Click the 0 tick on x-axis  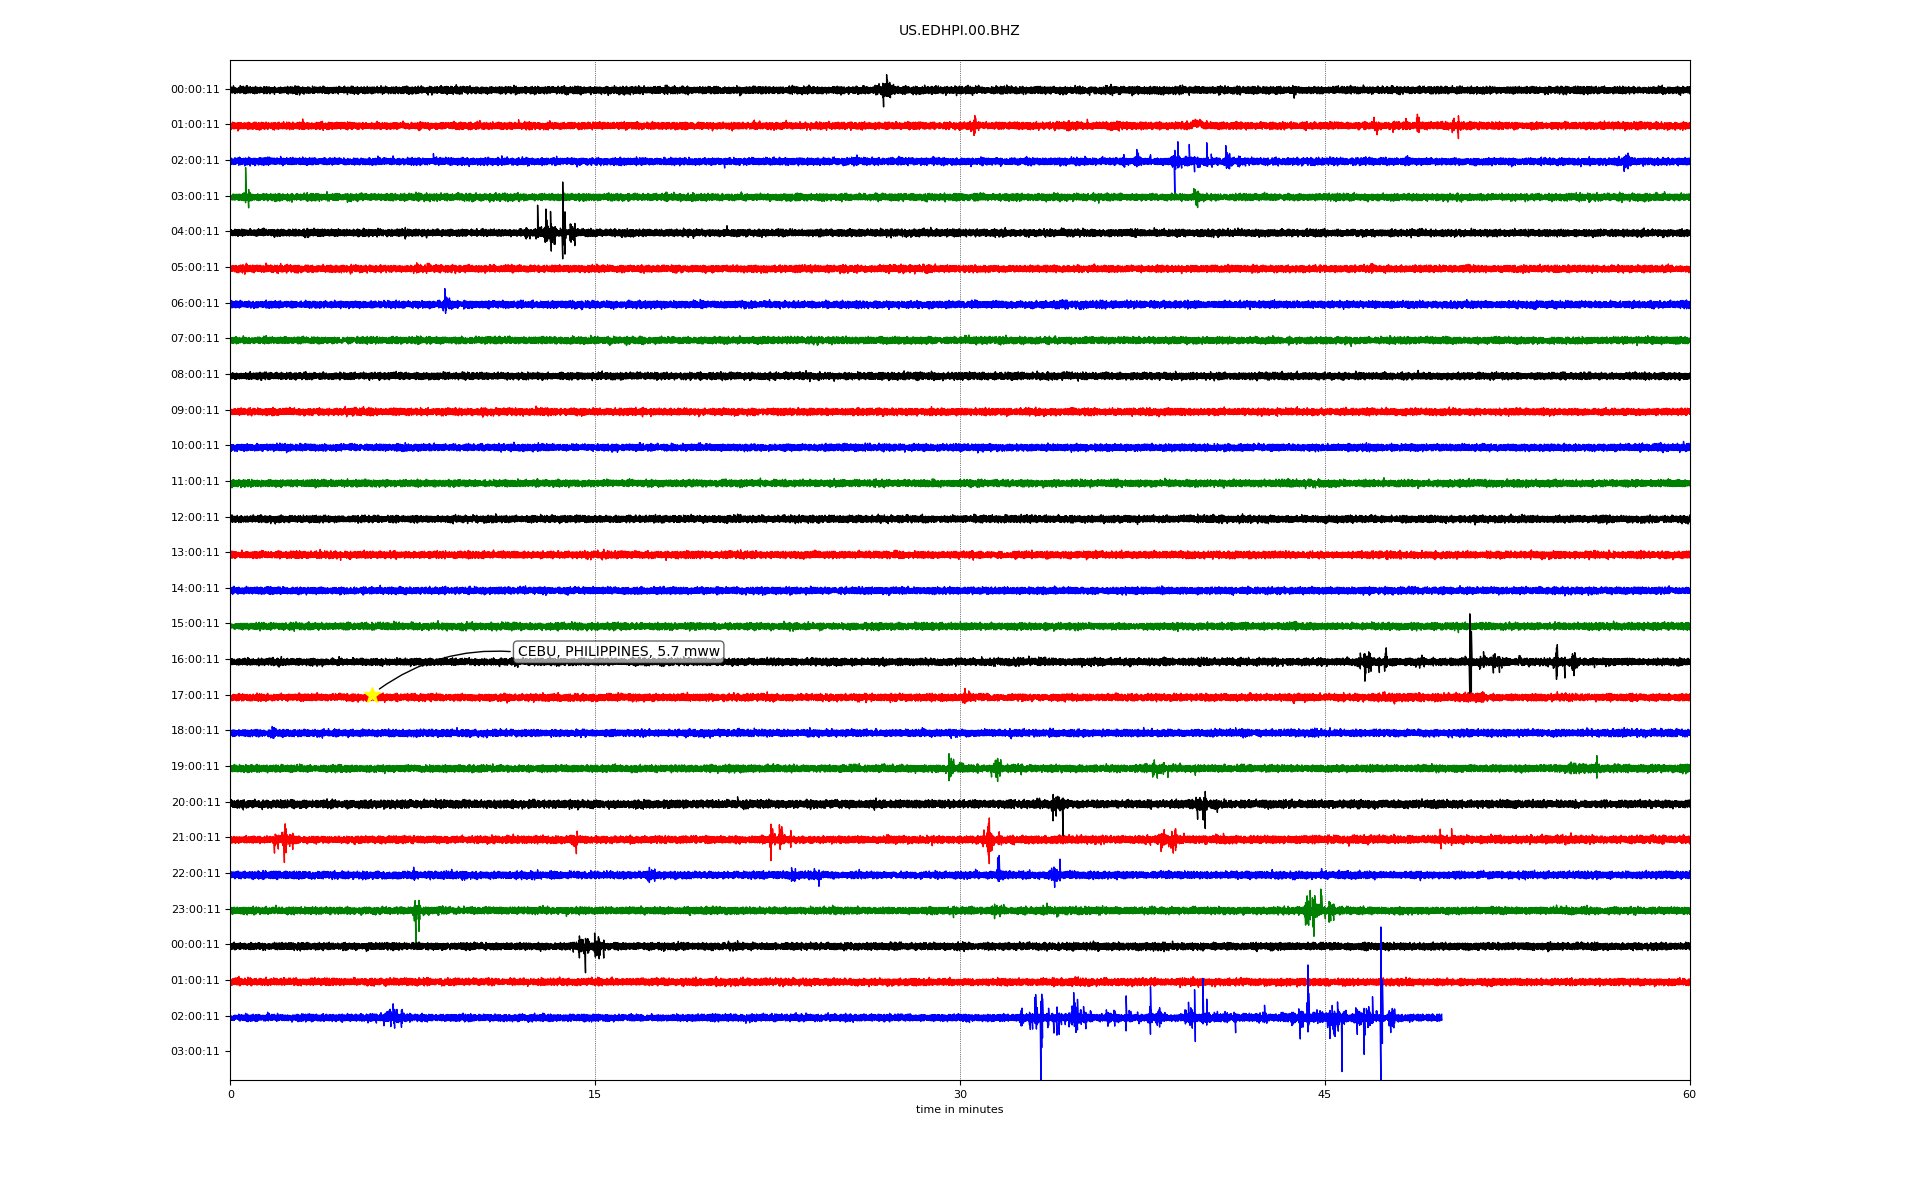coord(231,1095)
